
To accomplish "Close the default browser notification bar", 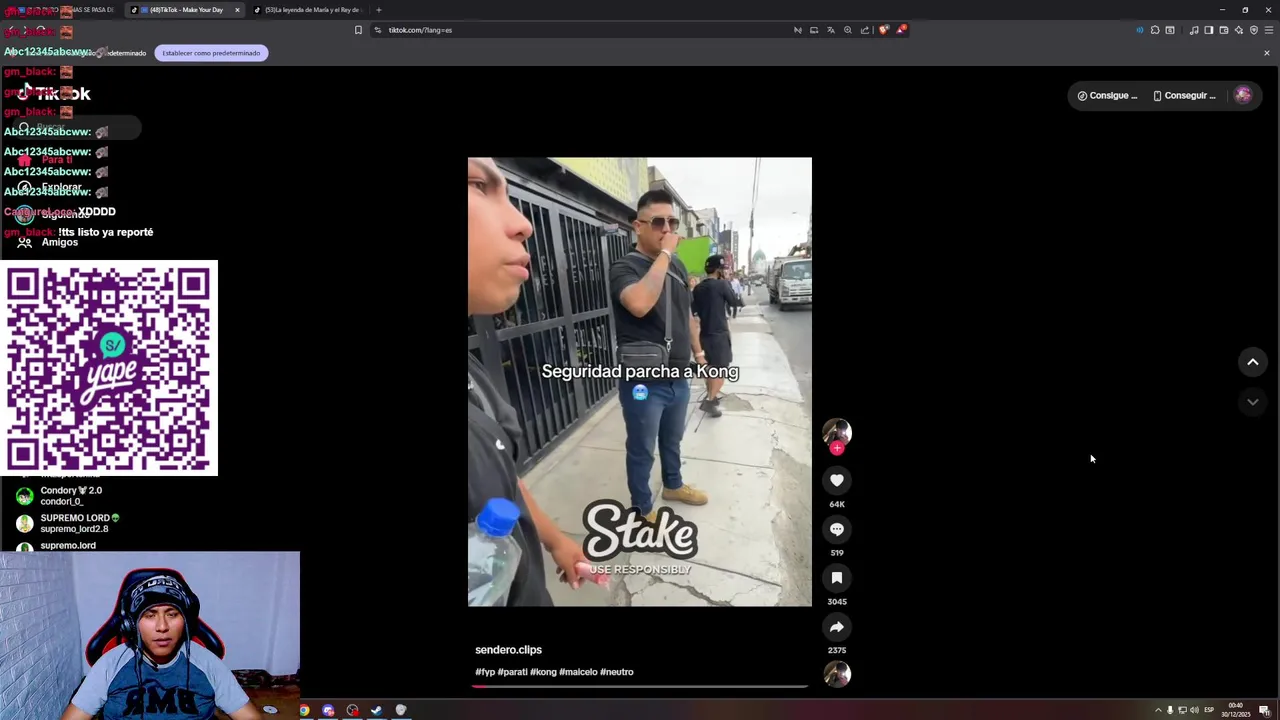I will tap(1266, 53).
